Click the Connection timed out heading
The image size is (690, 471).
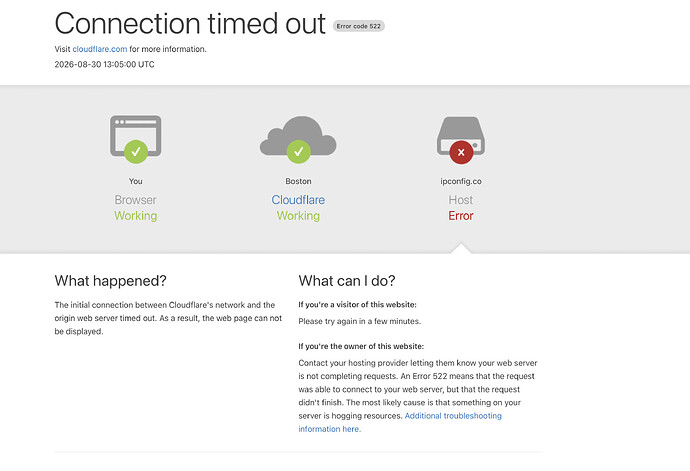pos(190,23)
